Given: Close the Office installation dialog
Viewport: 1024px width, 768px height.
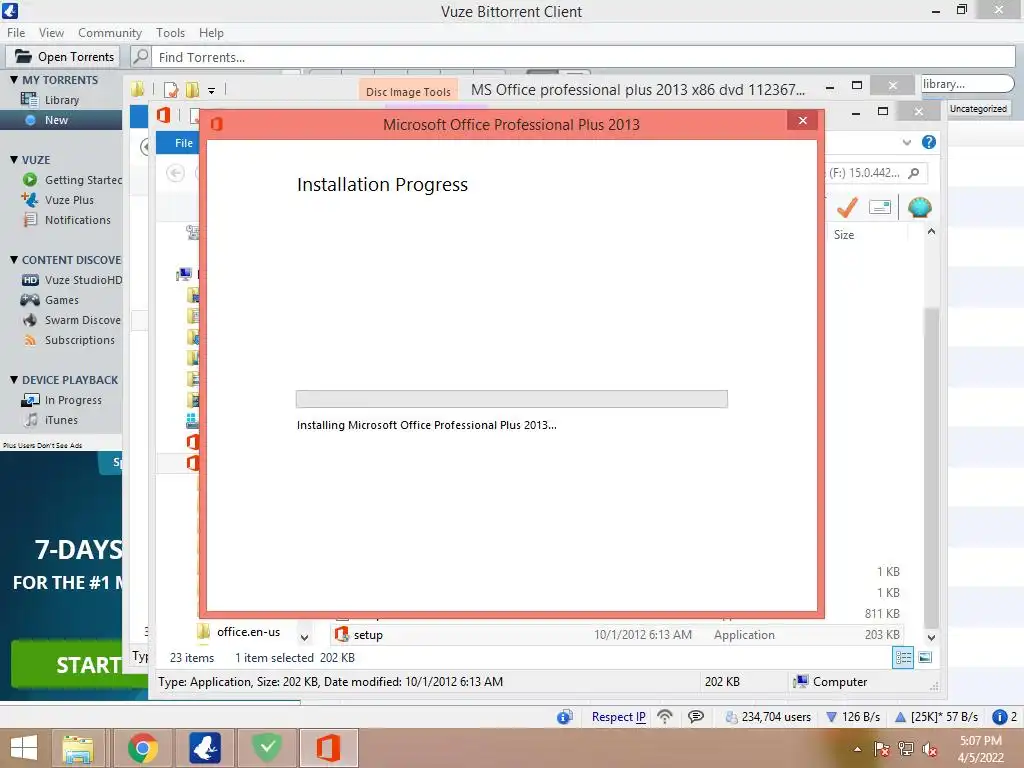Looking at the screenshot, I should [803, 121].
